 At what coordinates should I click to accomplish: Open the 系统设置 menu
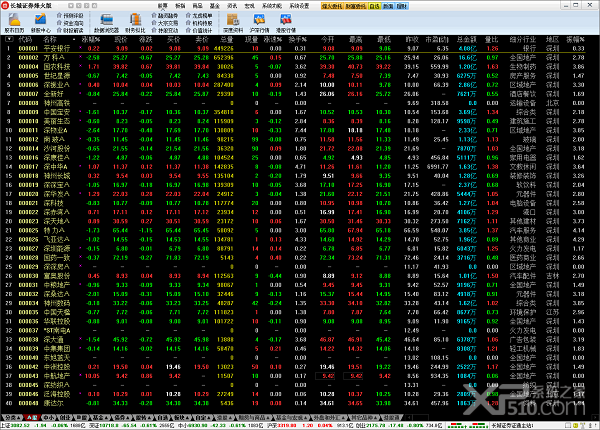[299, 6]
